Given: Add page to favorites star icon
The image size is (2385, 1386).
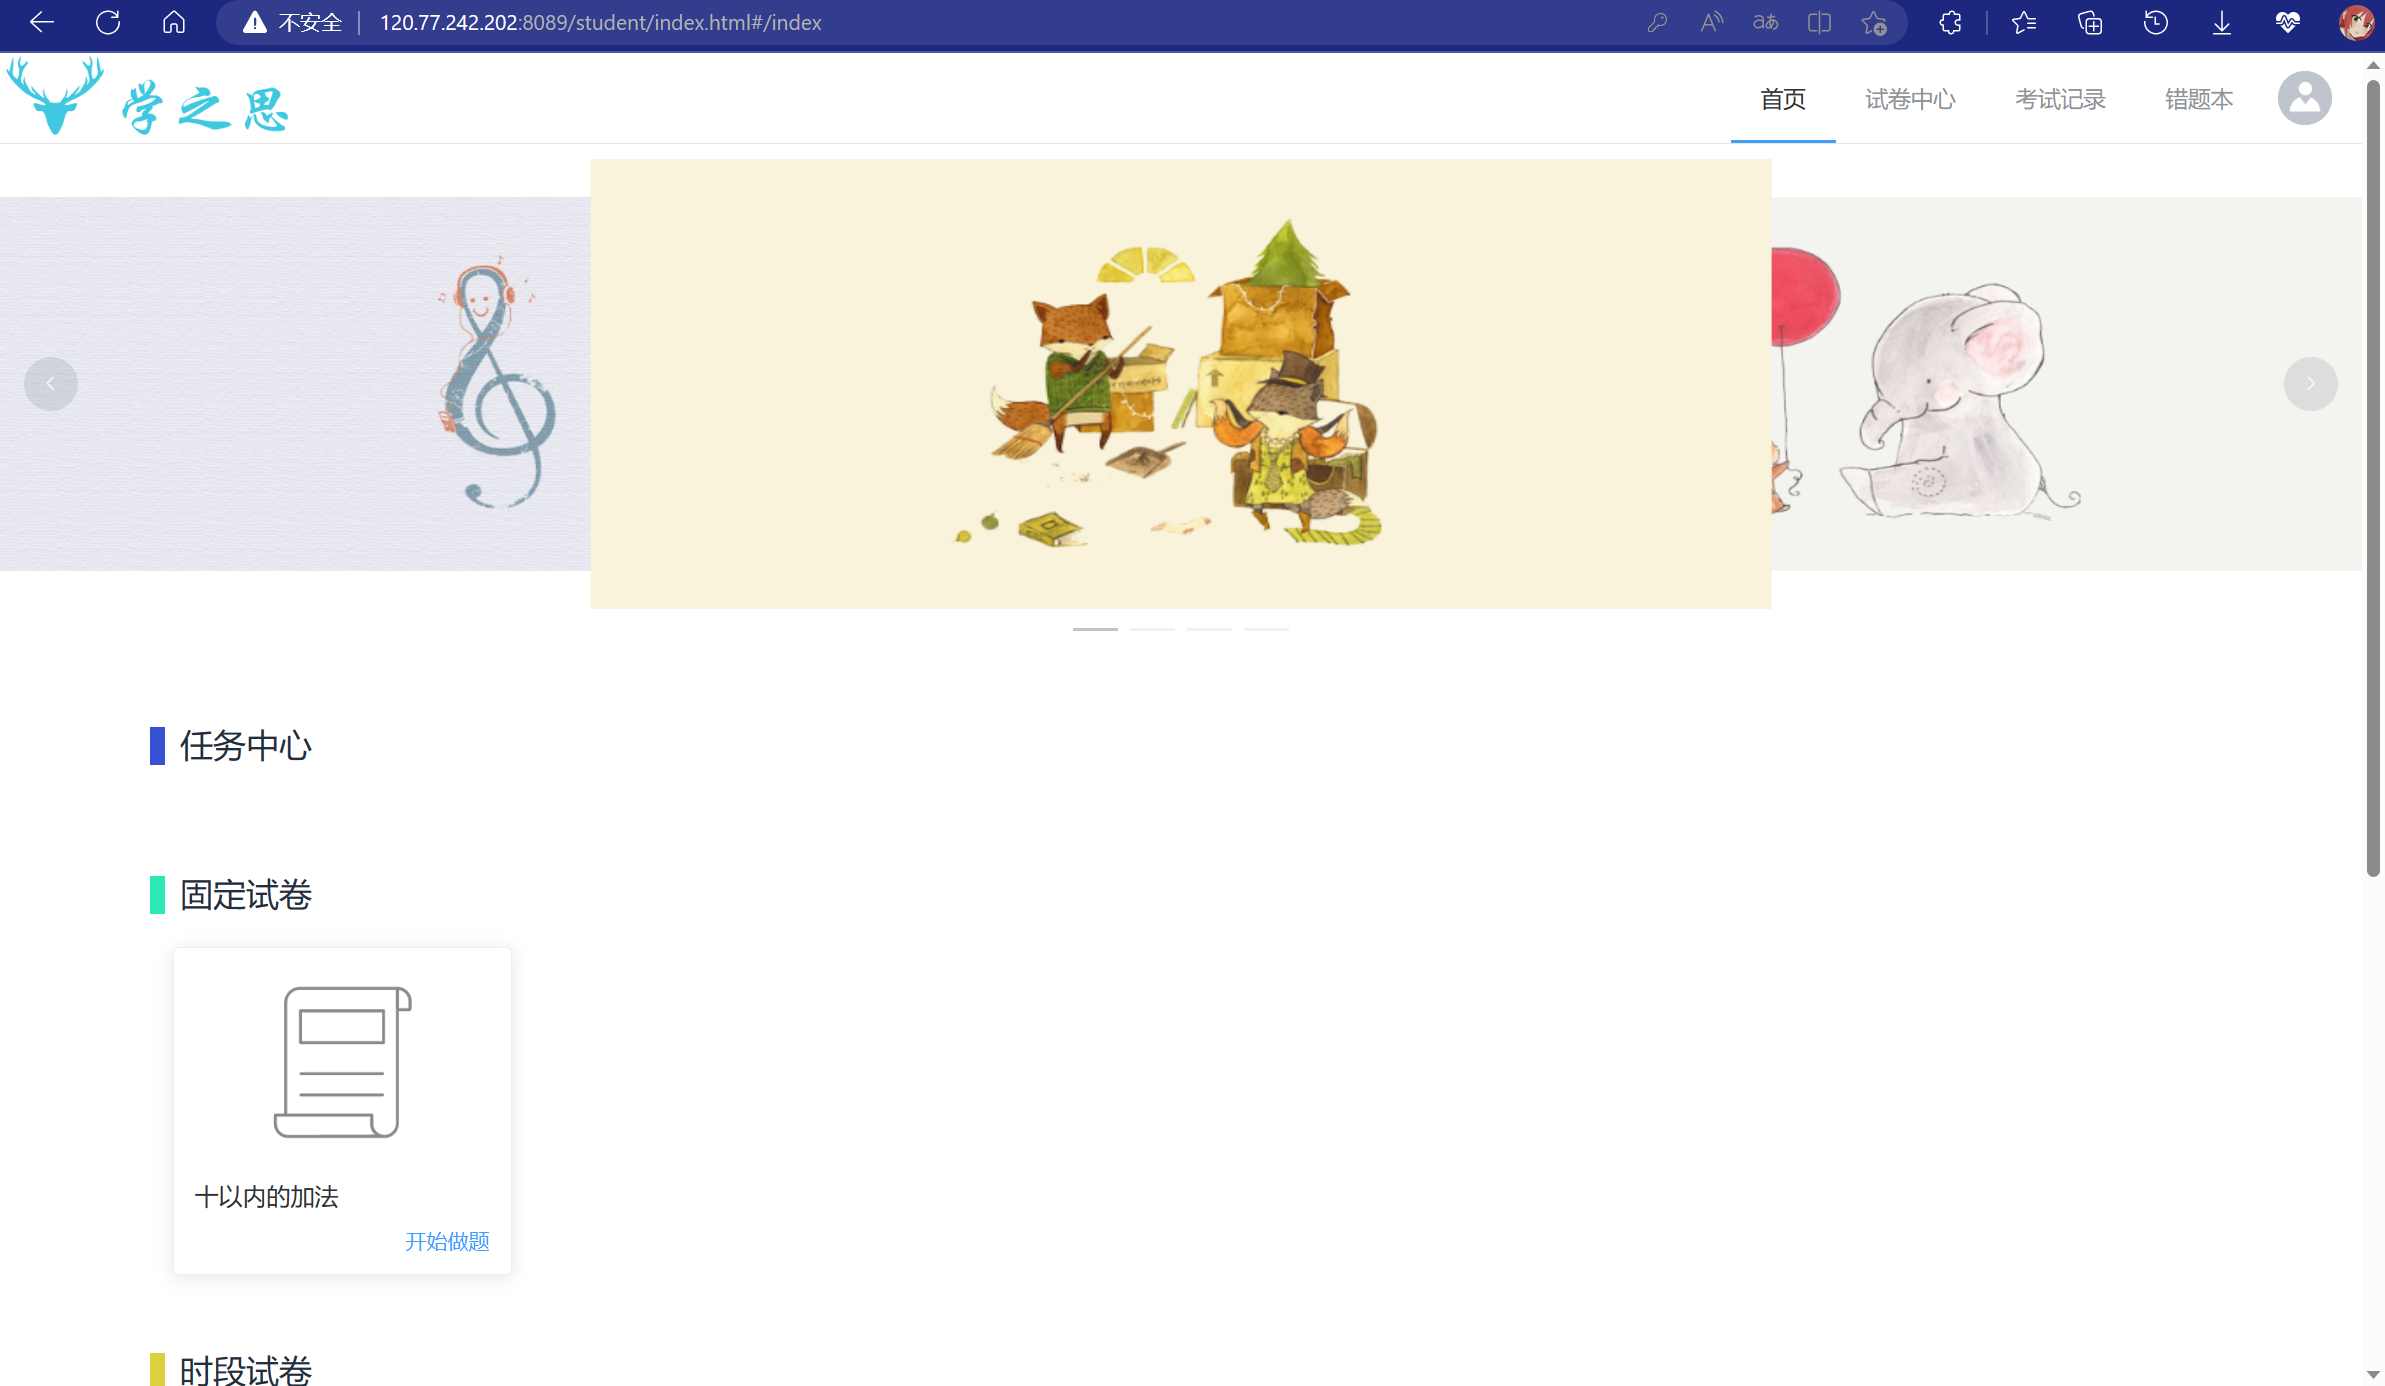Looking at the screenshot, I should (x=1874, y=22).
